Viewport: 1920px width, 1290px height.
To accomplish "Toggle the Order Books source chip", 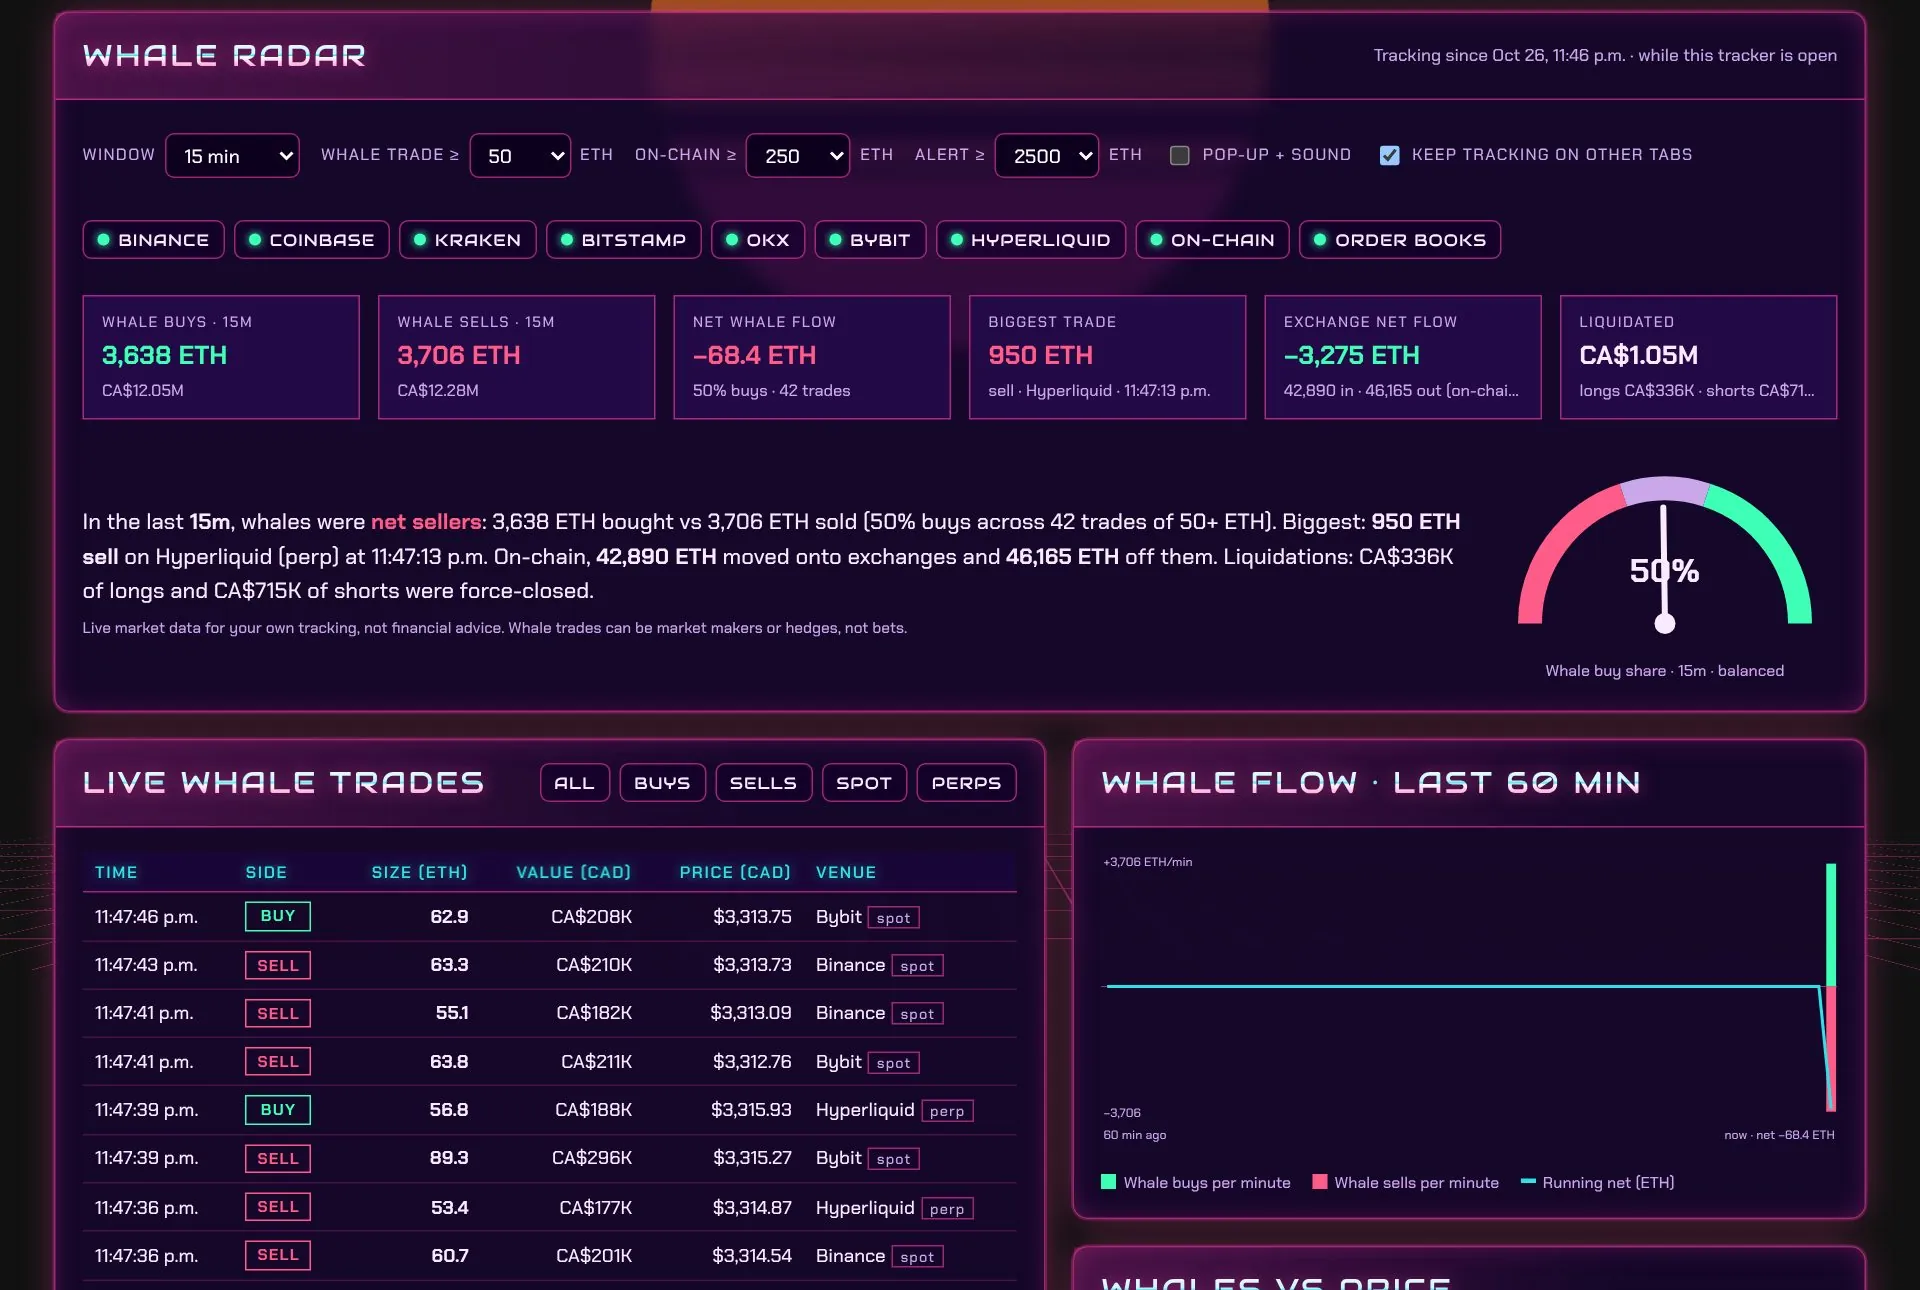I will (1400, 240).
